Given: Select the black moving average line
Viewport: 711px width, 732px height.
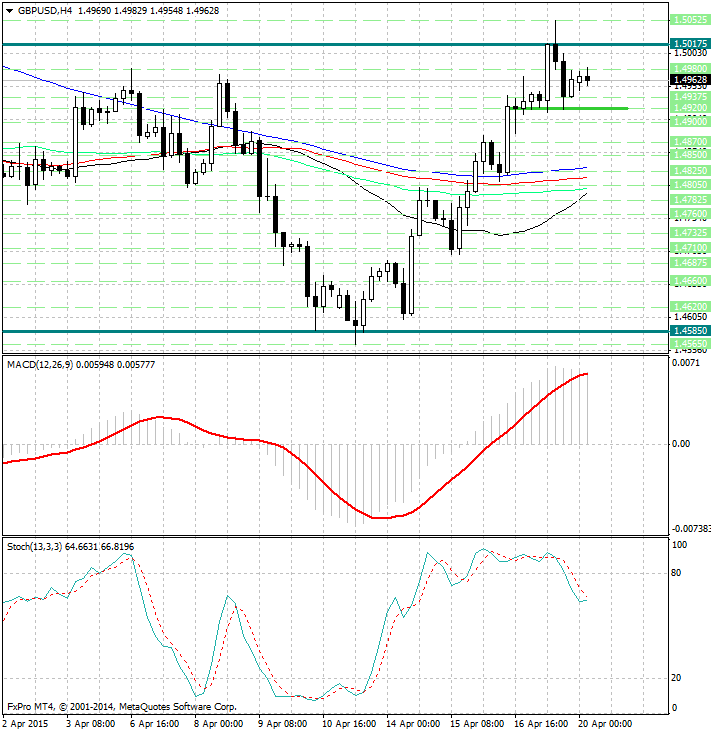Looking at the screenshot, I should [365, 189].
